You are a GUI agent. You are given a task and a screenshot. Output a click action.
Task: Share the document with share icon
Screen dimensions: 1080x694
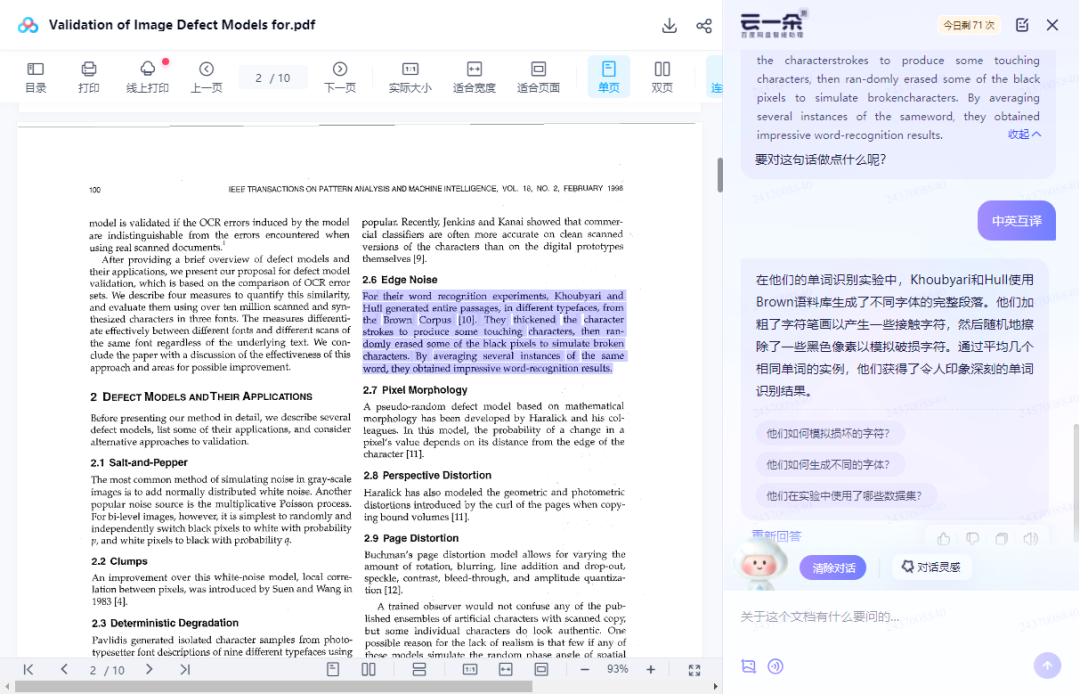[x=704, y=26]
